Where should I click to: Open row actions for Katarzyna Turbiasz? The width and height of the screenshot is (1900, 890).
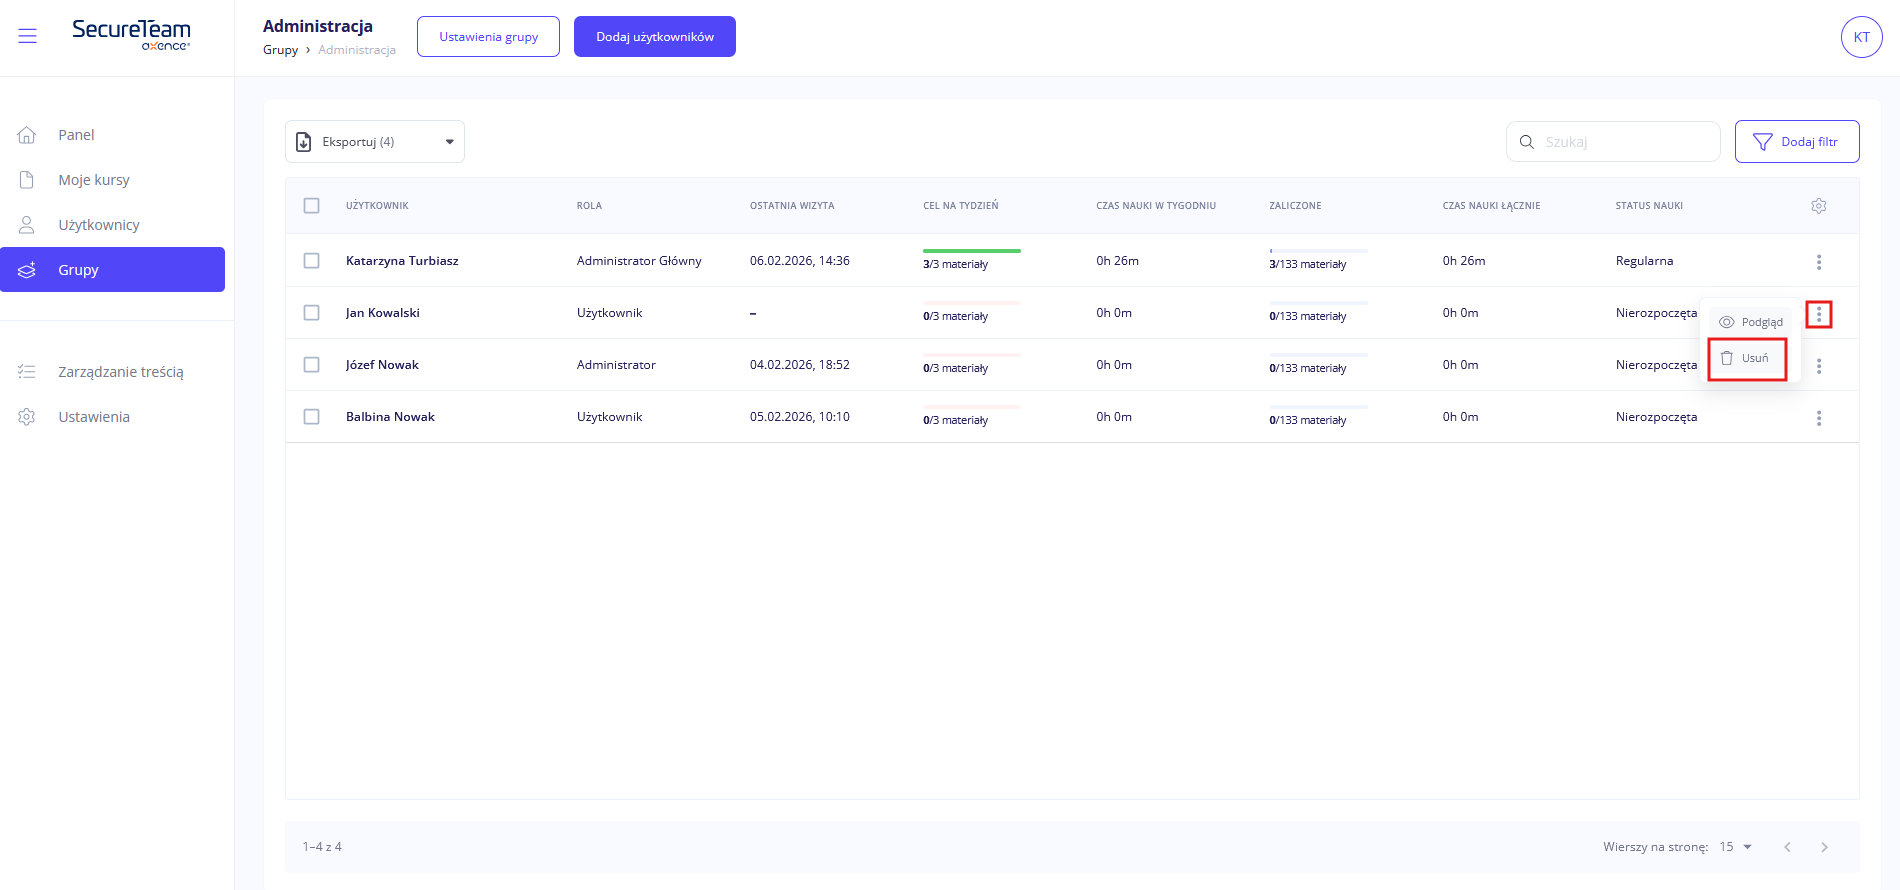click(1818, 262)
